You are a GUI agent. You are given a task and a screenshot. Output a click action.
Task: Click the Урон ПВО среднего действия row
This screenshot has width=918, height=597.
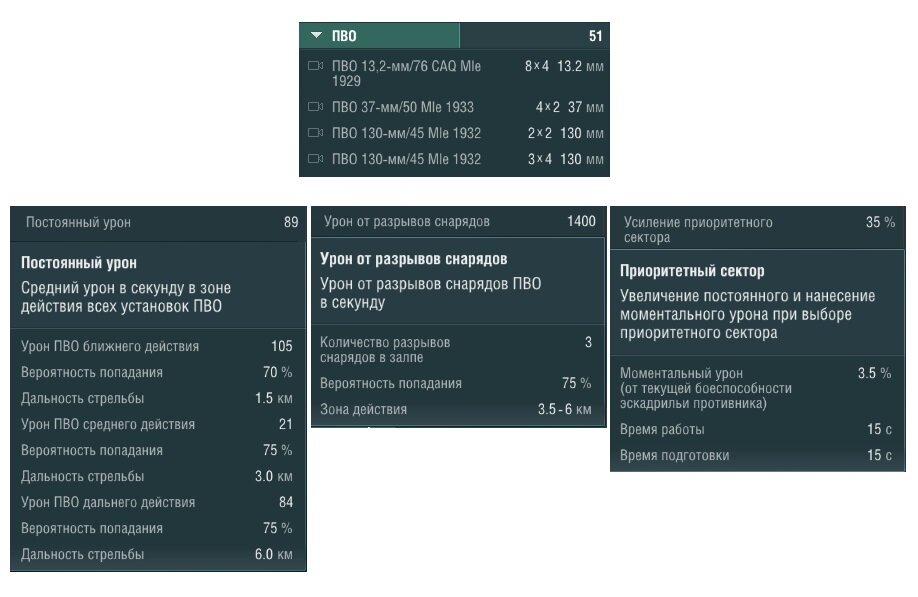click(x=157, y=424)
